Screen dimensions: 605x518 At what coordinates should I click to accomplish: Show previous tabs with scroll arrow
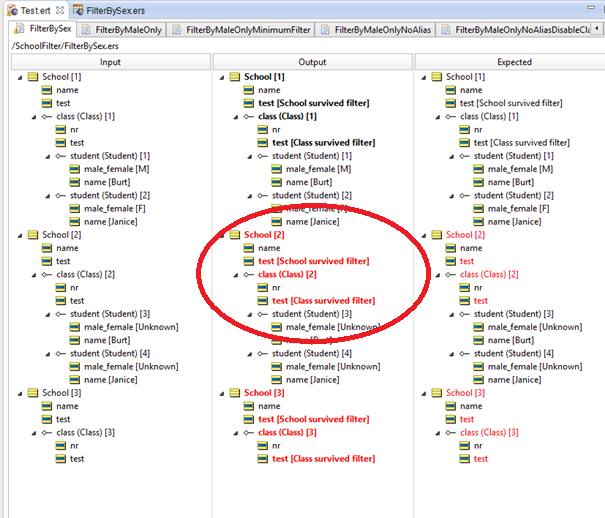(x=597, y=29)
